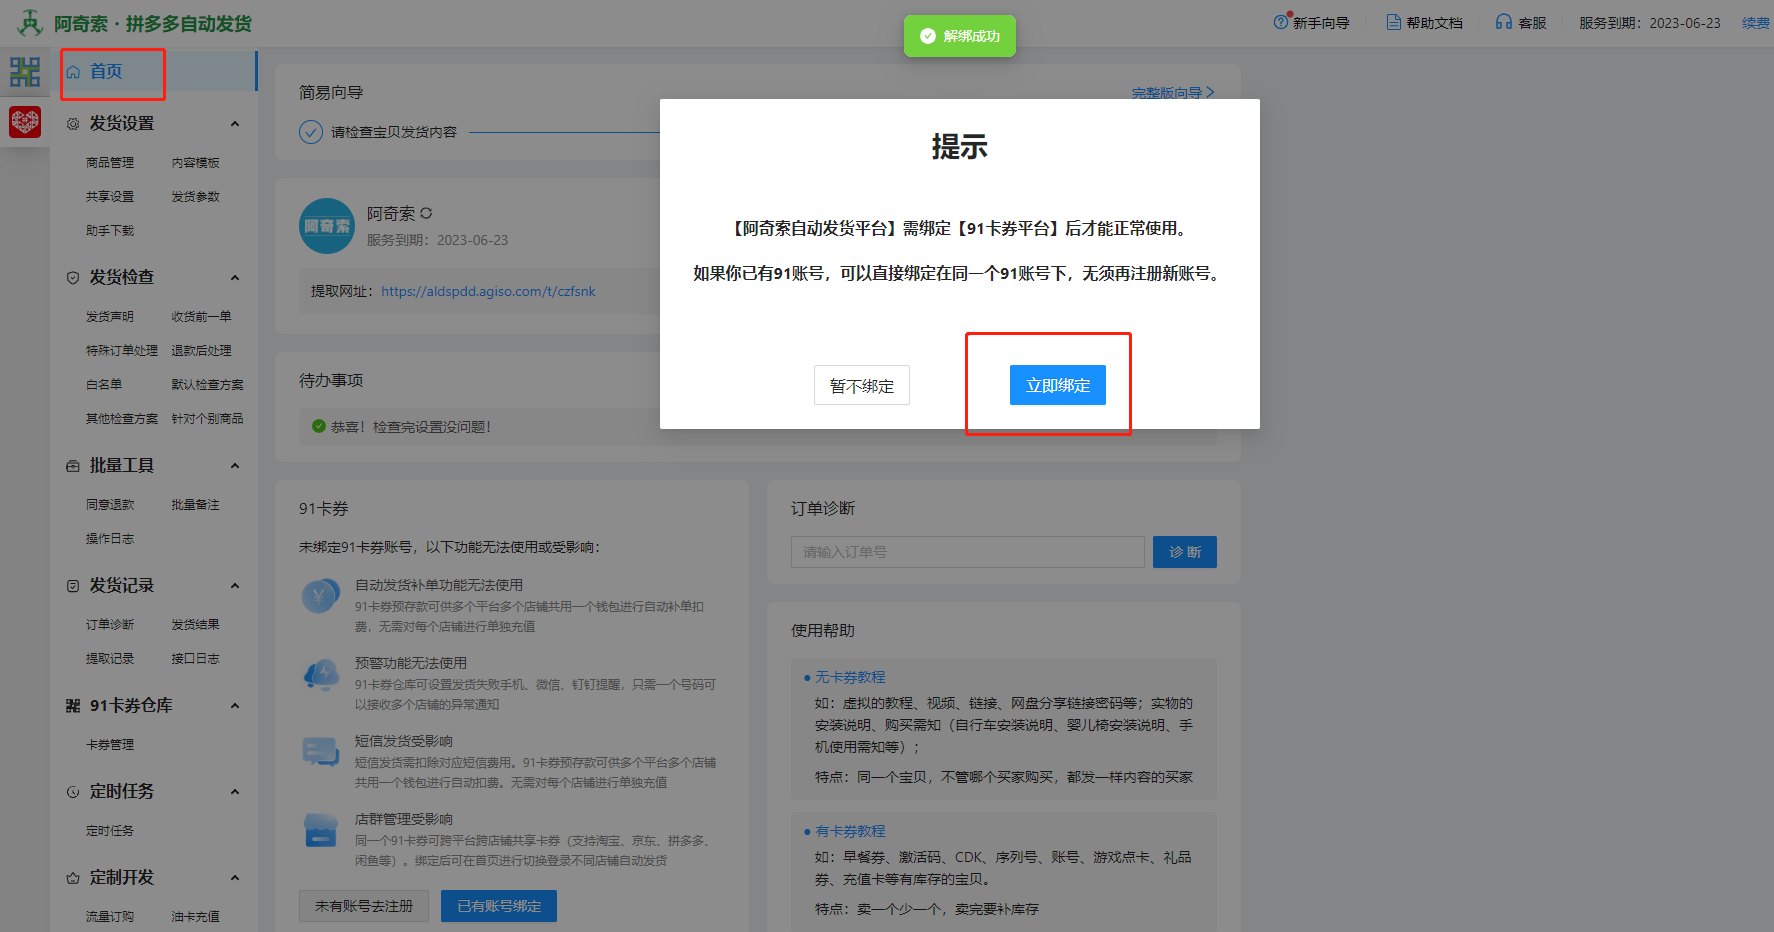Click the 客服 headset icon

[x=1504, y=22]
